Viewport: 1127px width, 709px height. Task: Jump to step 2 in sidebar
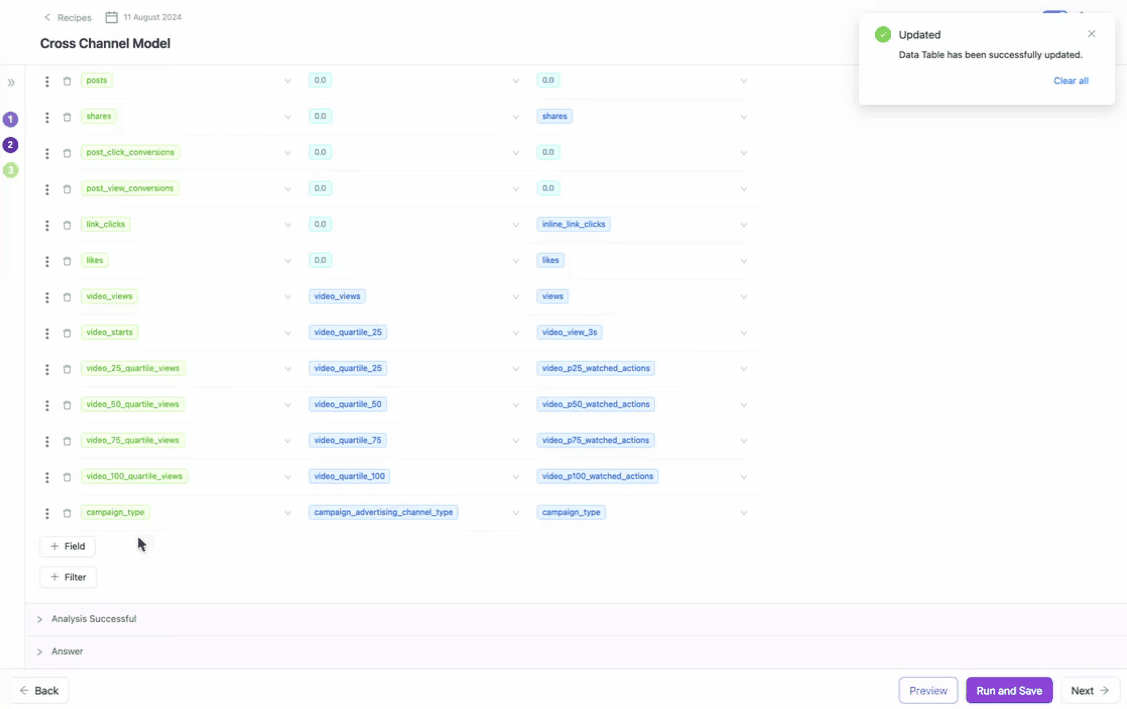pos(11,145)
